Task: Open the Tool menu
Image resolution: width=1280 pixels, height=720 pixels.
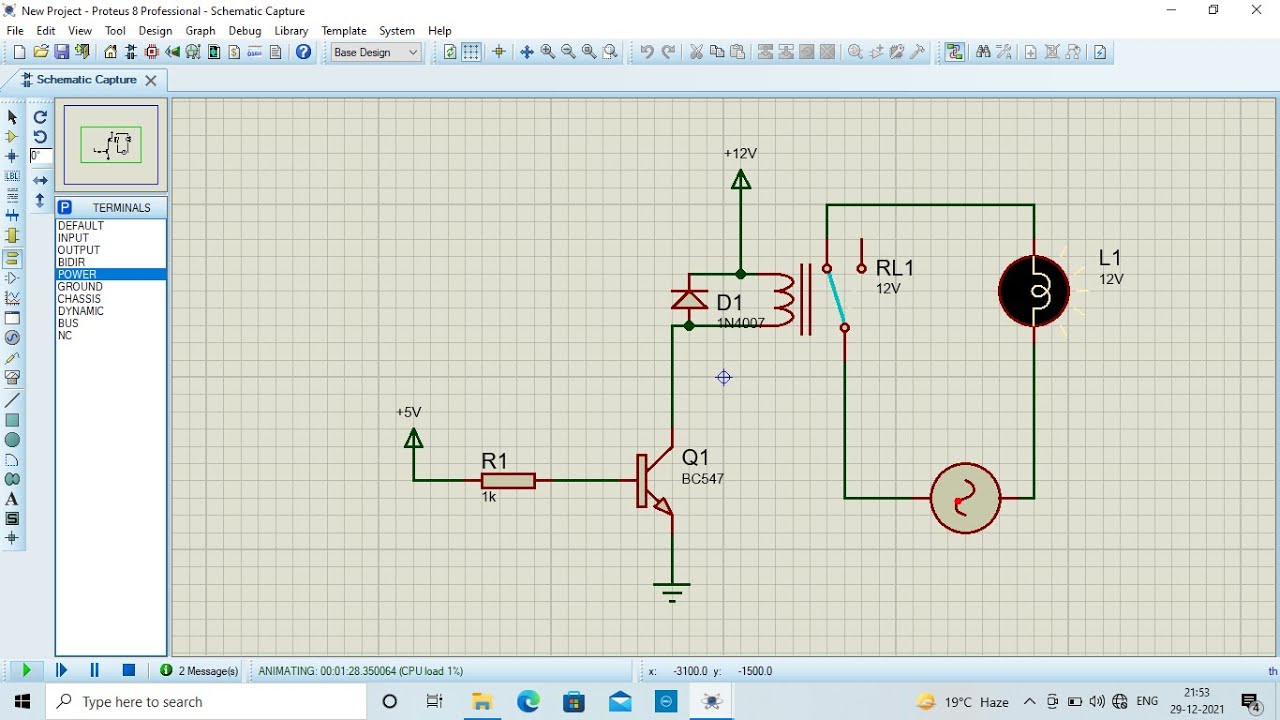Action: pos(115,31)
